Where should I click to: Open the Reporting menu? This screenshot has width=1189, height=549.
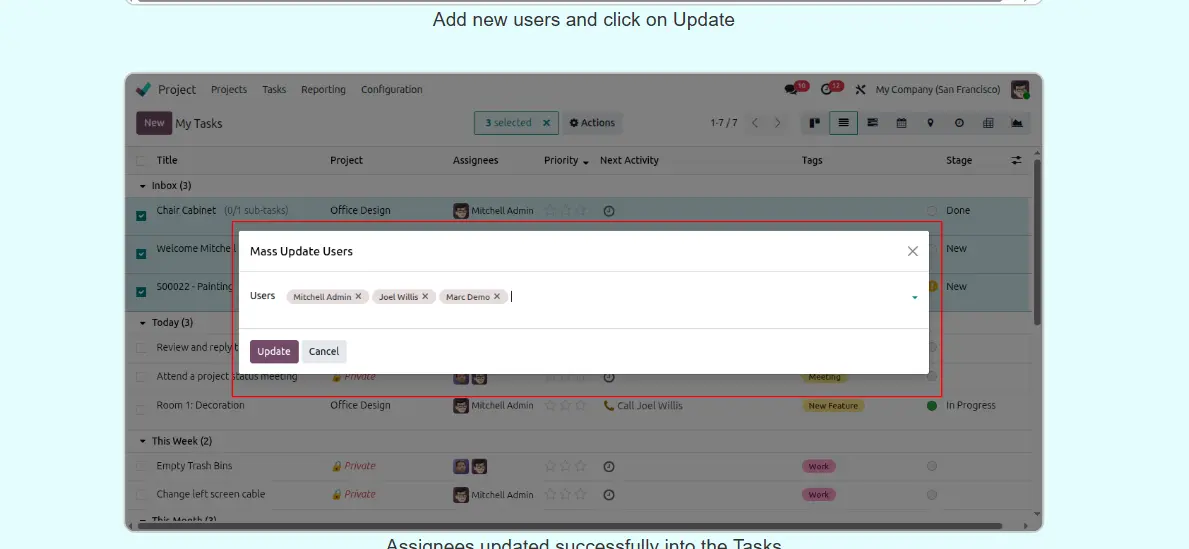323,89
